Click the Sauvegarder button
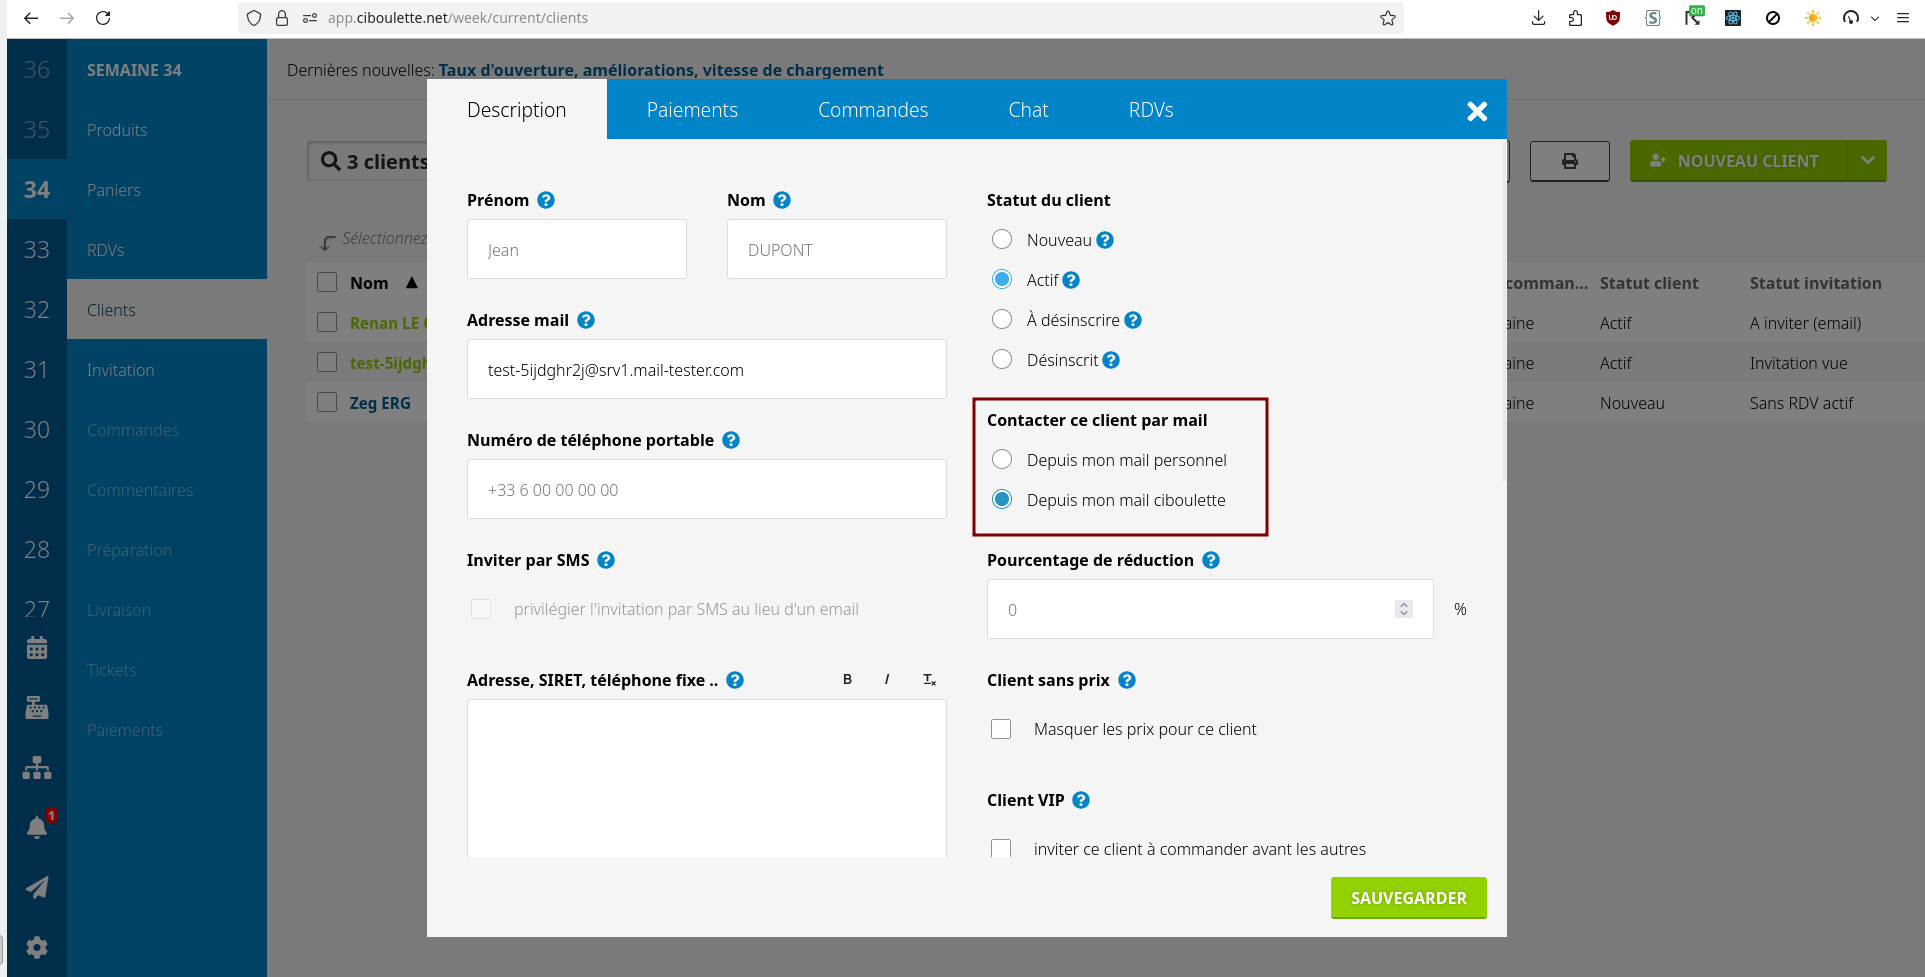Viewport: 1925px width, 977px height. (x=1408, y=898)
